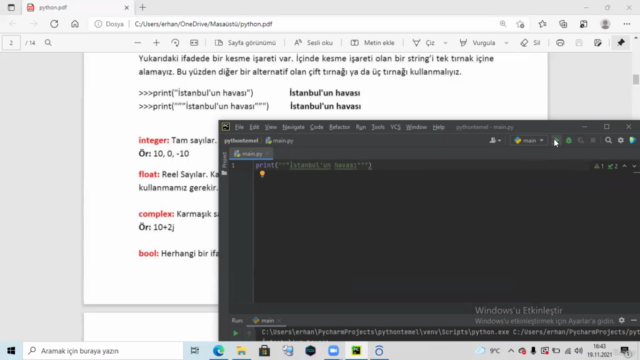This screenshot has width=640, height=360.
Task: Close the python.pdf browser tab
Action: pos(127,7)
